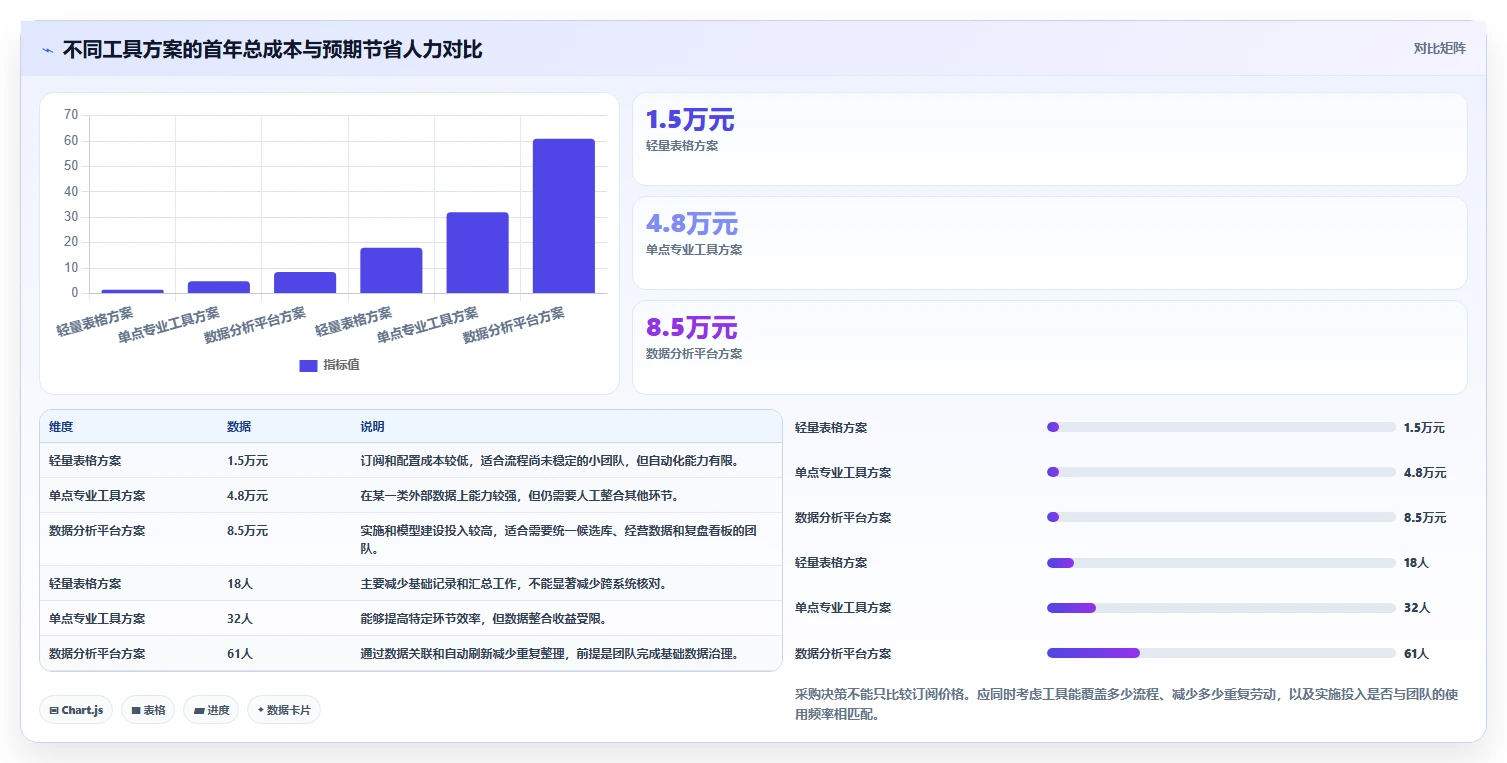The height and width of the screenshot is (763, 1507).
Task: Toggle the 指标值 legend entry under the chart
Action: (x=330, y=365)
